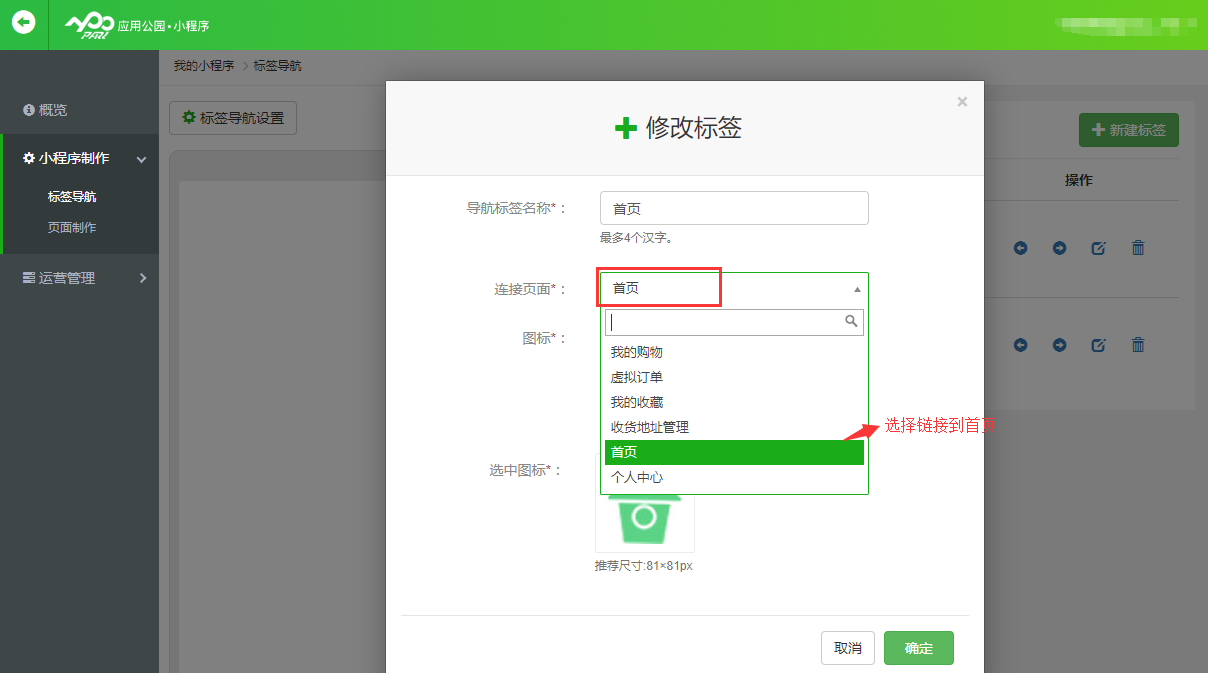This screenshot has height=673, width=1208.
Task: Click the 导航标签名称 text field
Action: (x=734, y=208)
